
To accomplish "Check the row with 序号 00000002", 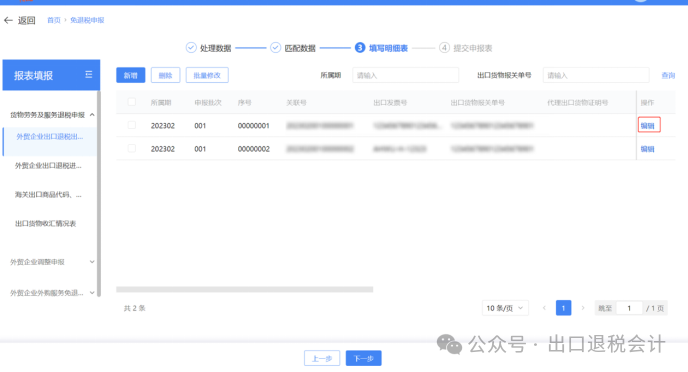I will [132, 149].
